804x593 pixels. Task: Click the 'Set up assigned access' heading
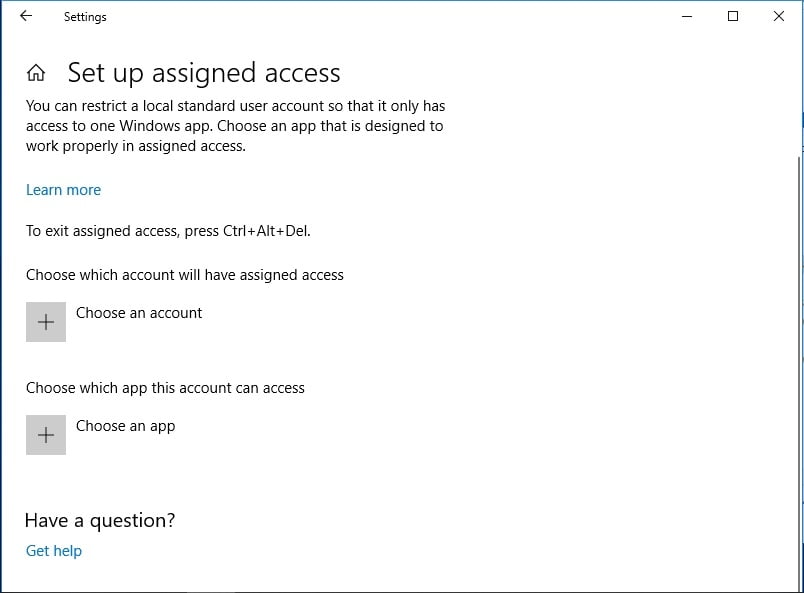tap(204, 73)
